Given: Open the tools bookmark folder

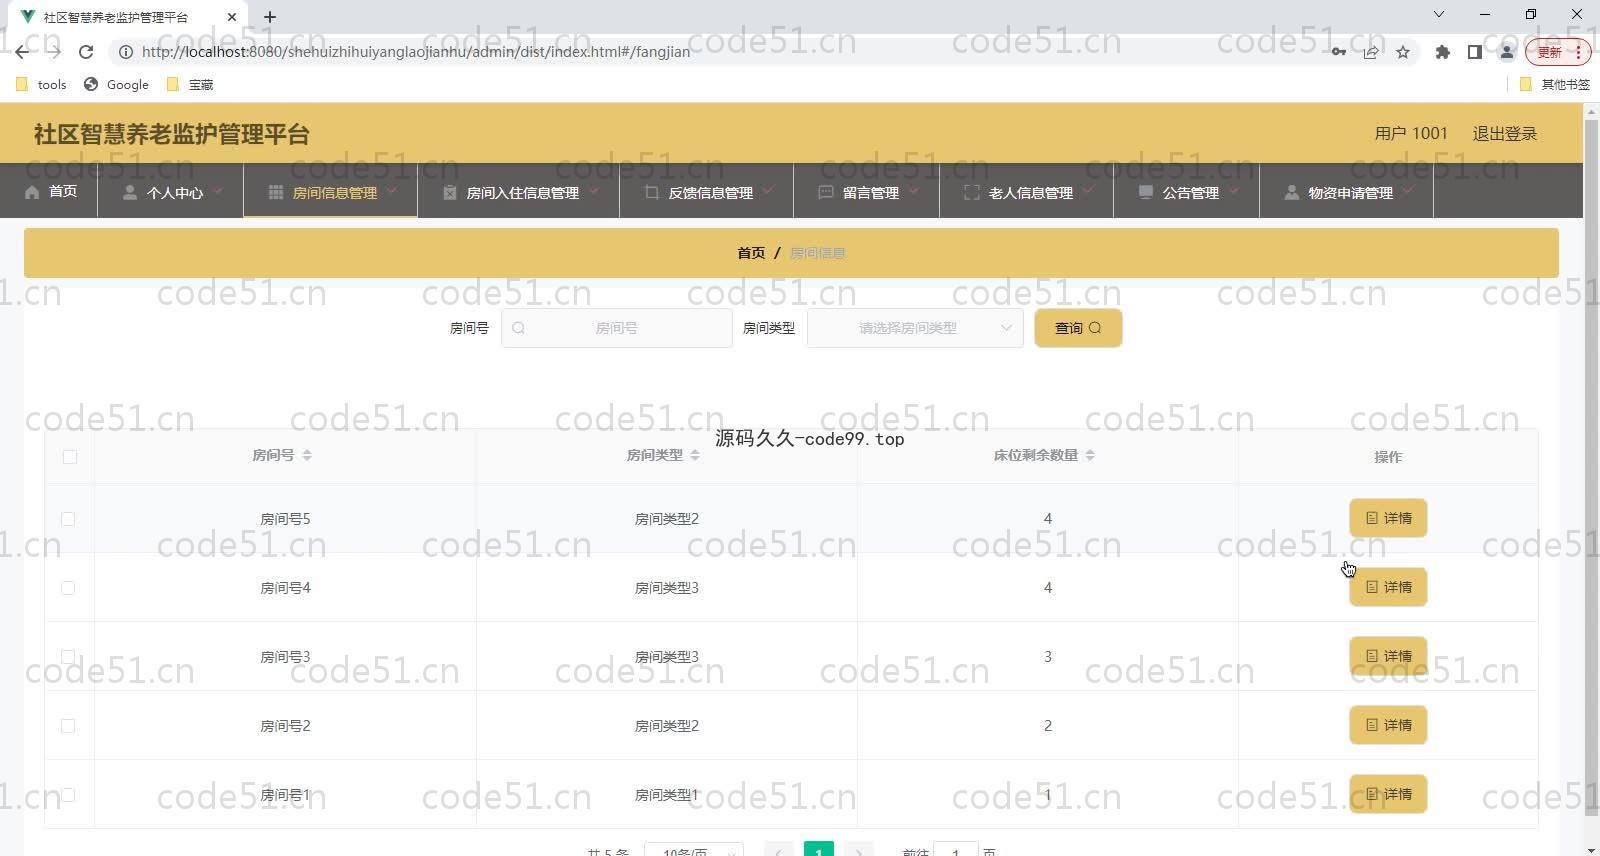Looking at the screenshot, I should (x=41, y=84).
